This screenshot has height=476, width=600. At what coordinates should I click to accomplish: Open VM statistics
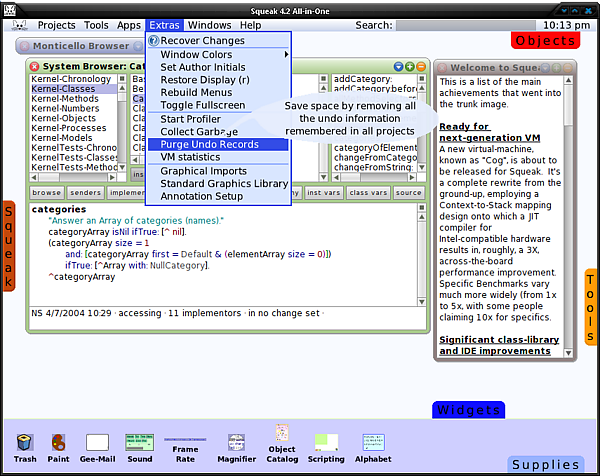(218, 157)
